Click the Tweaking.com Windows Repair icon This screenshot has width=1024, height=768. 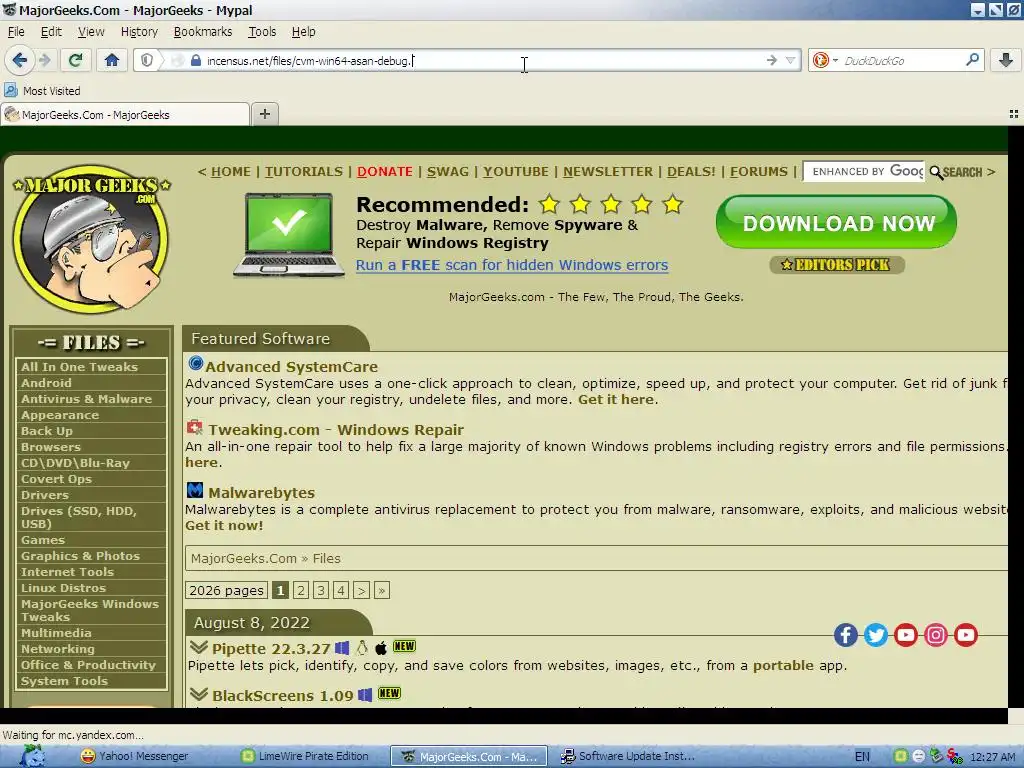pos(195,428)
